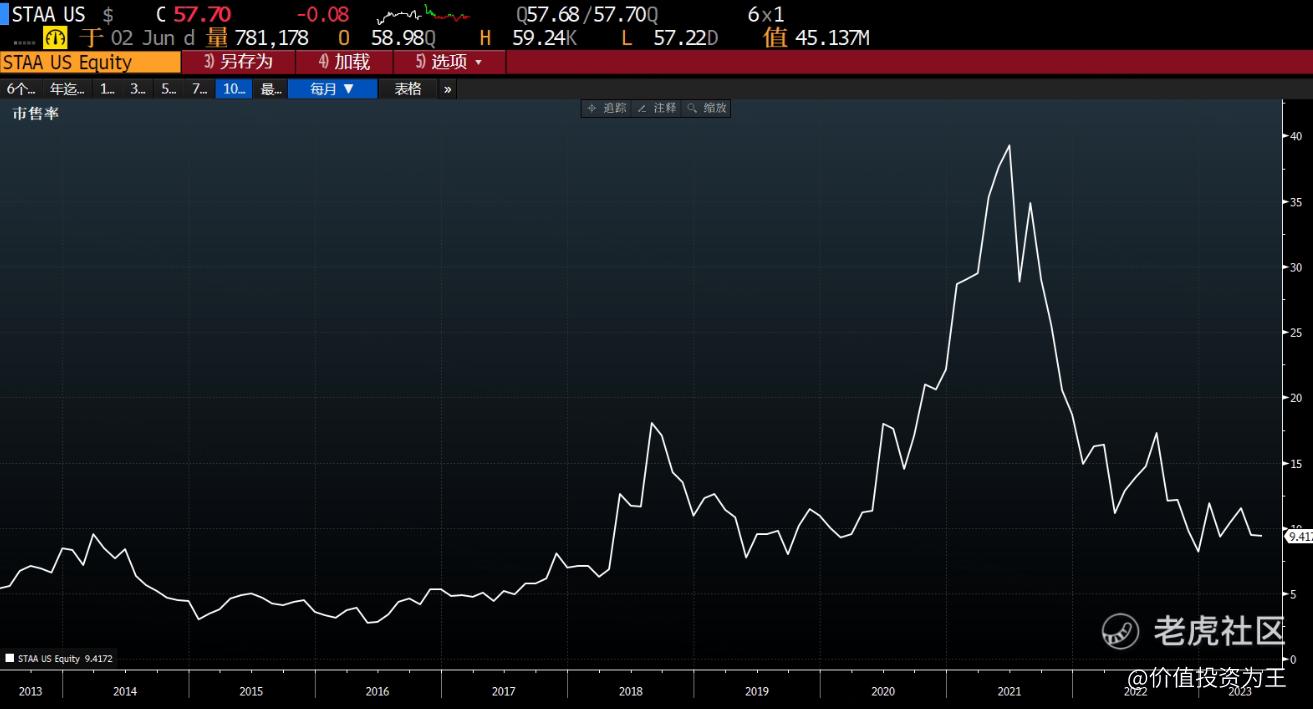This screenshot has width=1313, height=709.
Task: Click the high price 59.24
Action: click(540, 38)
